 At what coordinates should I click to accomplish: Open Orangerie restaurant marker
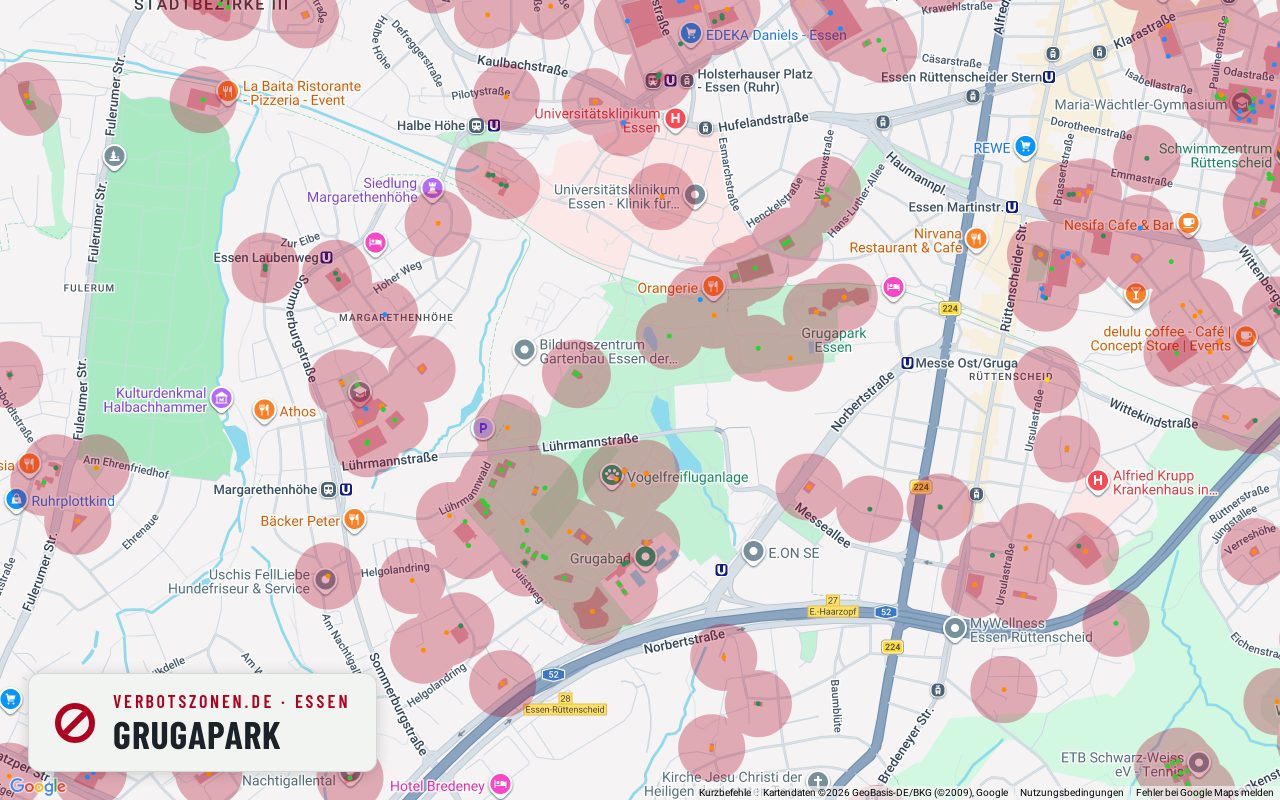(712, 288)
